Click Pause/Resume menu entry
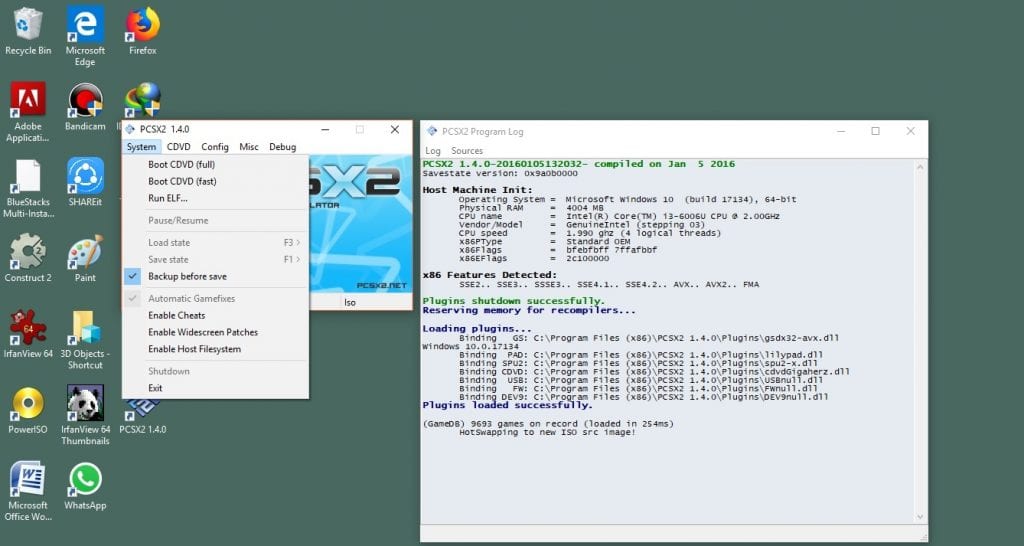Viewport: 1024px width, 546px height. [x=215, y=221]
